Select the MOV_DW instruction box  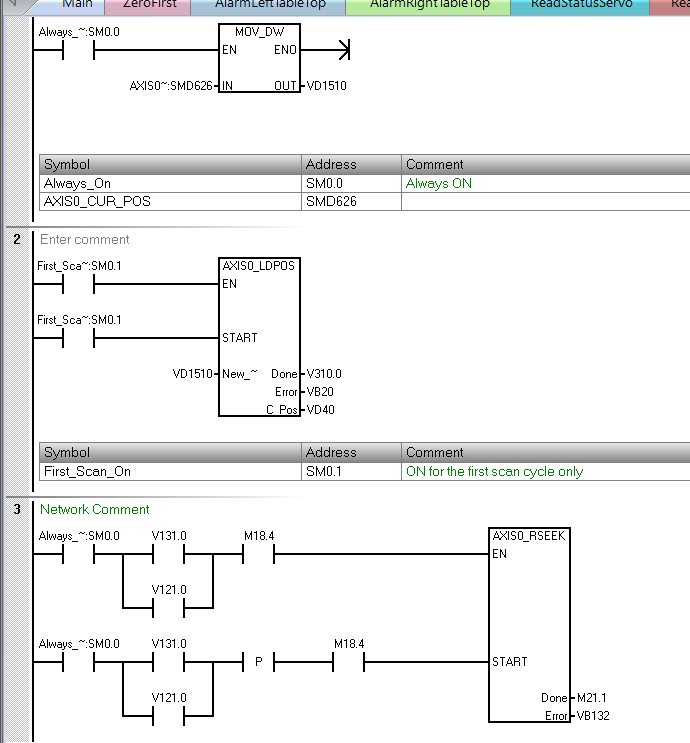(258, 60)
